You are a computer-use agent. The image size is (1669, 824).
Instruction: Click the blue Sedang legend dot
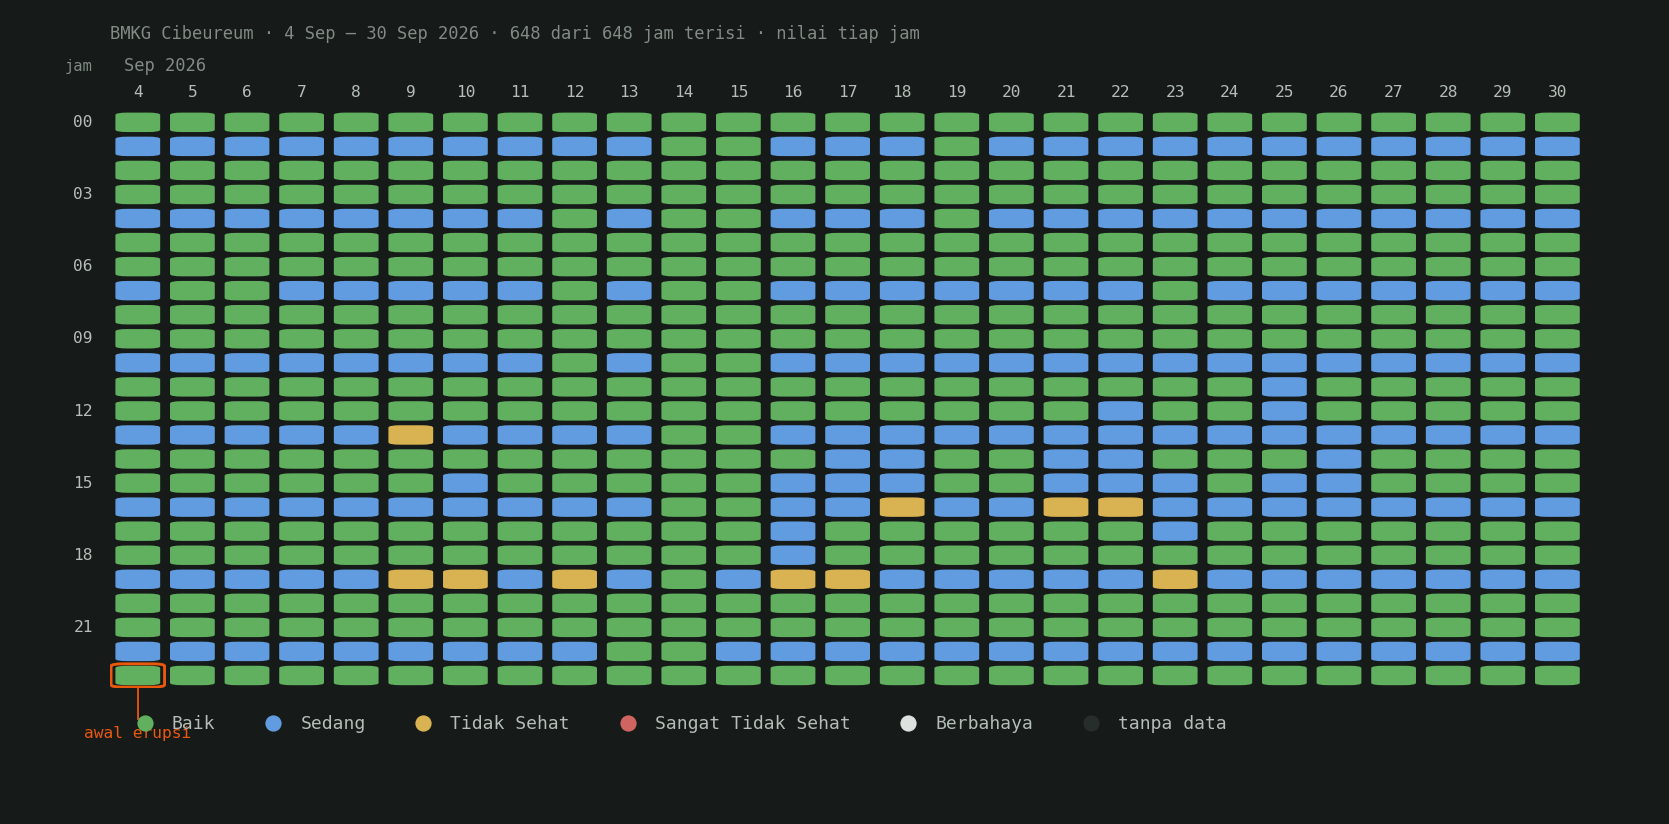(273, 723)
